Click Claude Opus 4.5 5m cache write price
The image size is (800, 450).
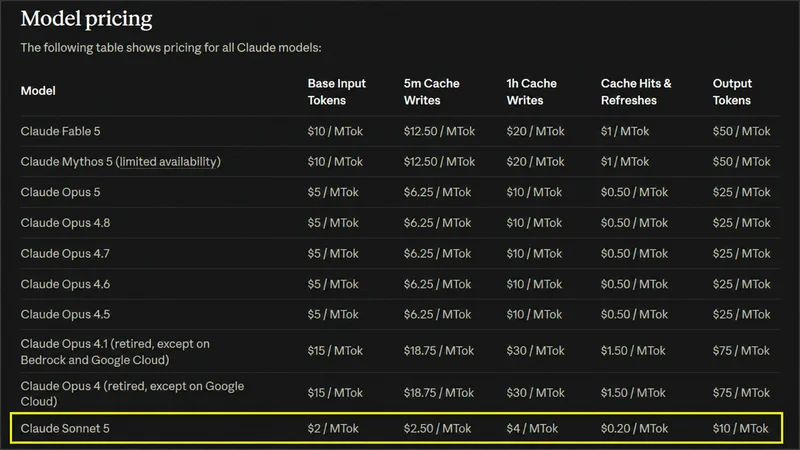coord(437,314)
